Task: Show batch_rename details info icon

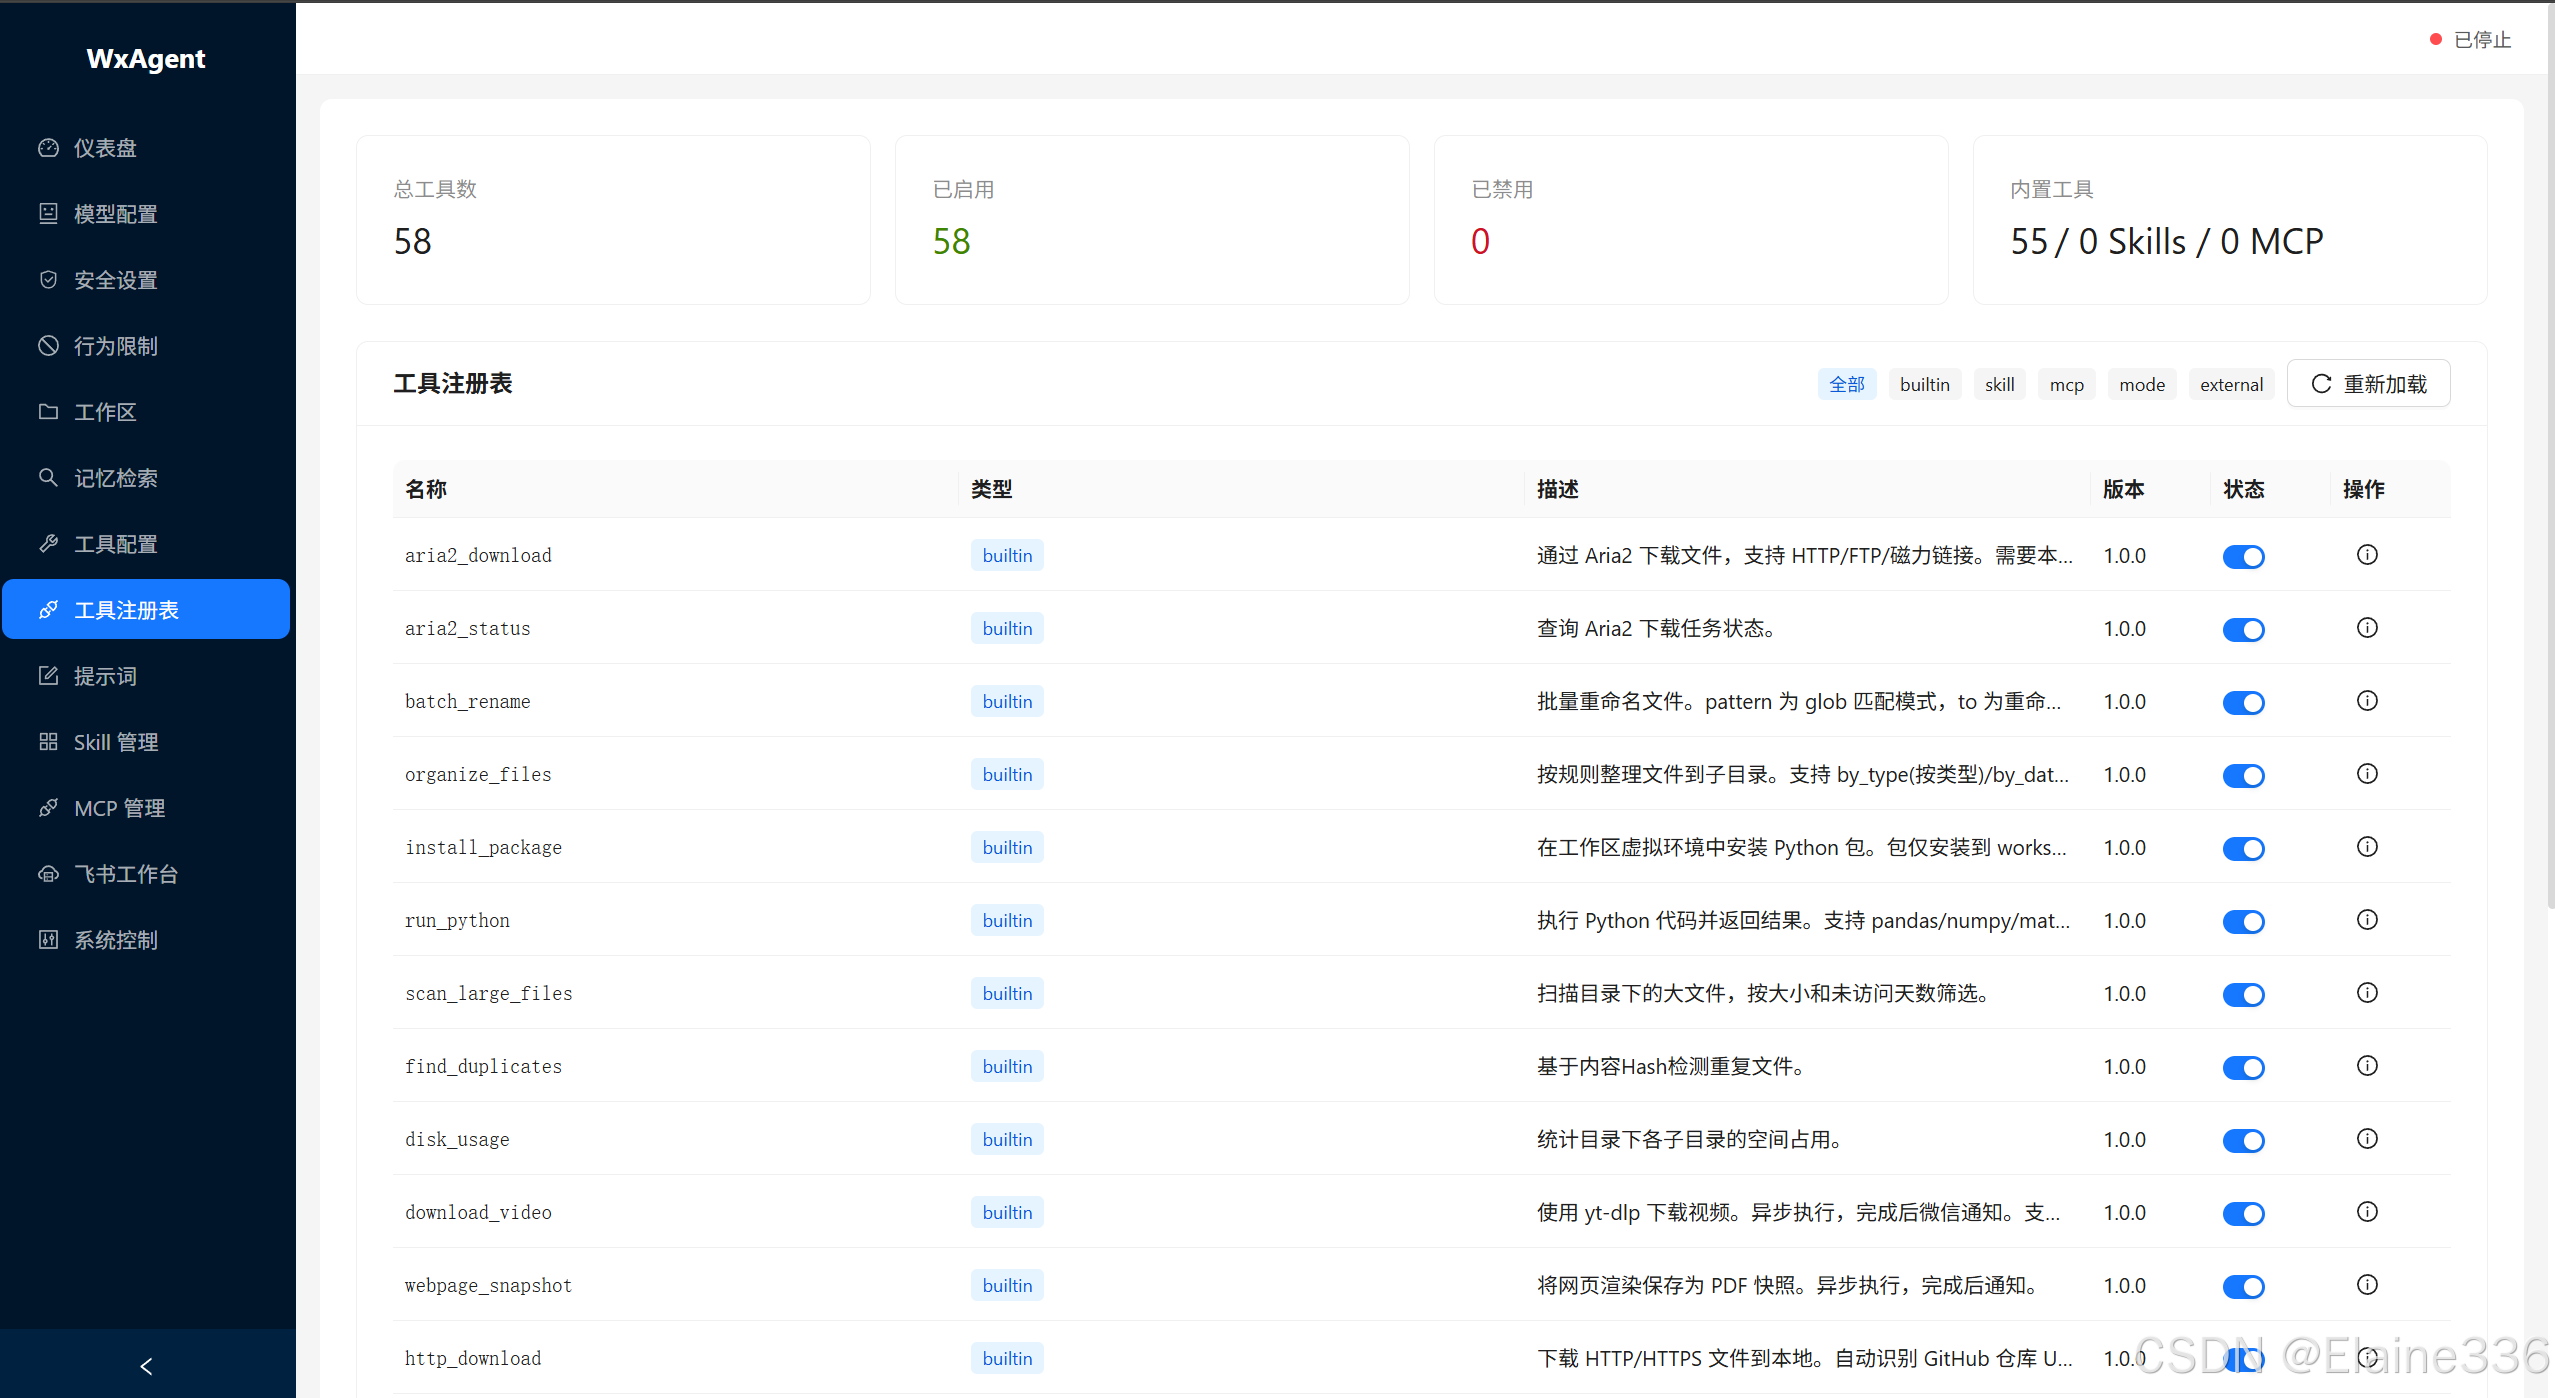Action: (2367, 701)
